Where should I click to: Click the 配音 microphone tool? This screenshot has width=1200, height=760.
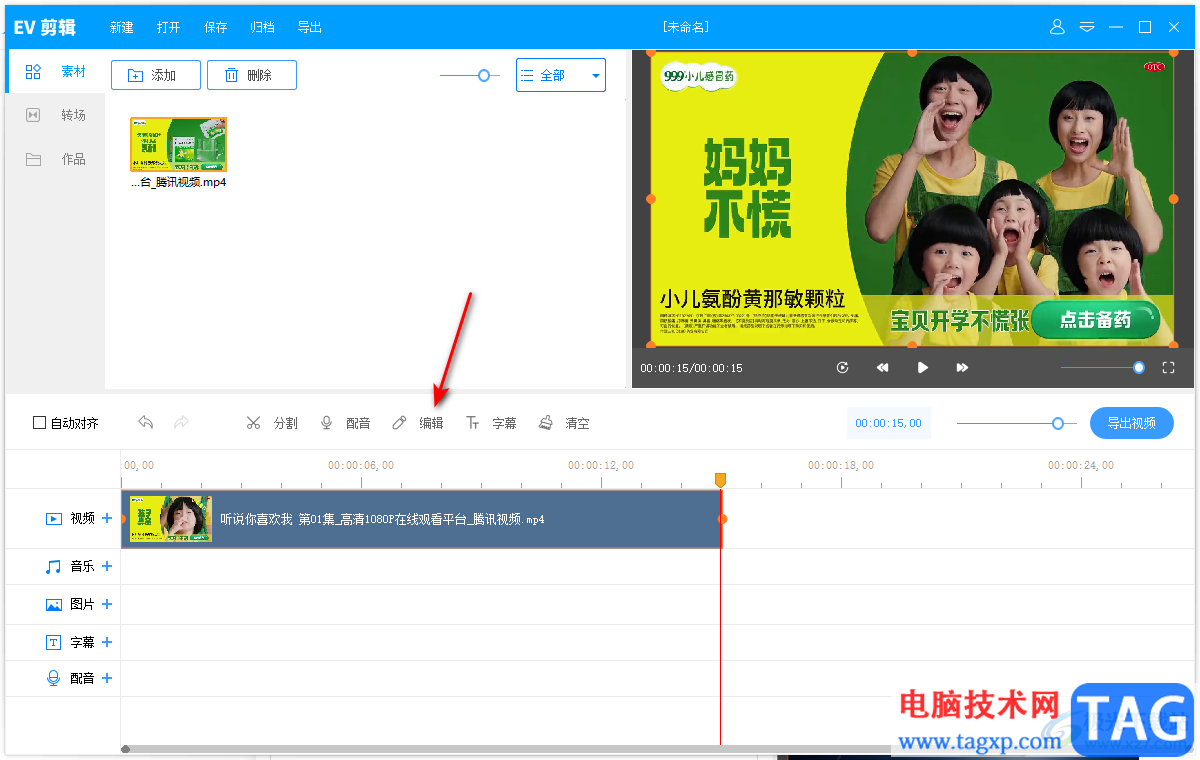pos(345,423)
